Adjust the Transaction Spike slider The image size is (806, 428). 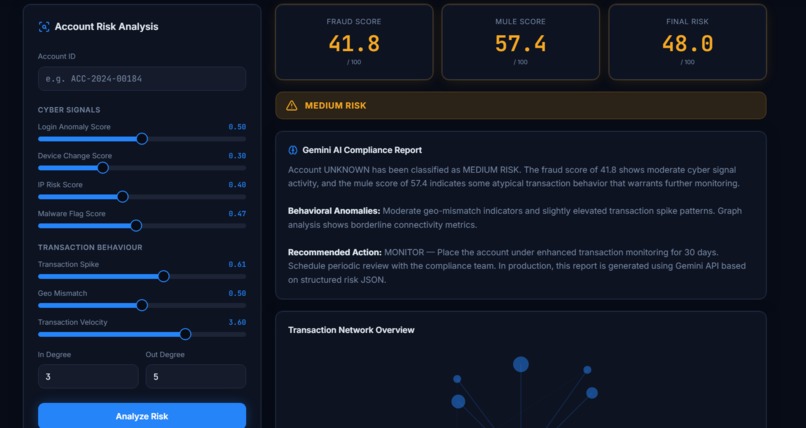[x=142, y=276]
